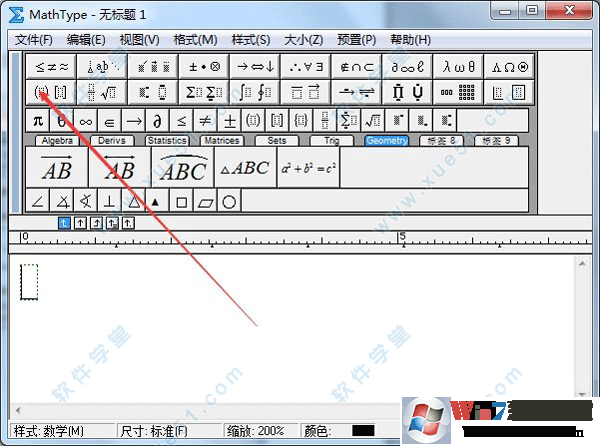Switch to the Algebra tab

[x=57, y=141]
